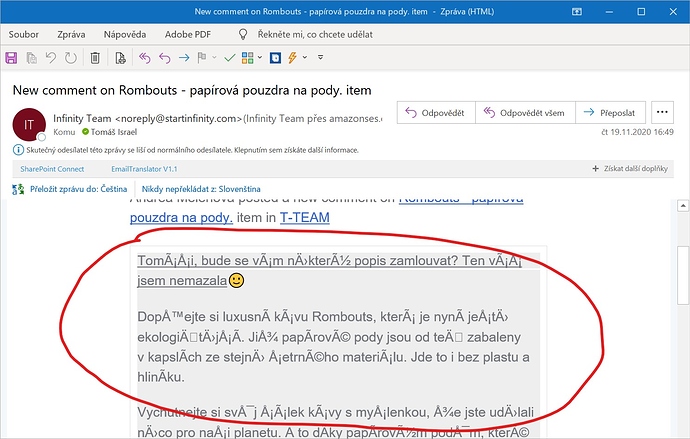Click the Odpovědět všem button
690x439 pixels.
(x=525, y=113)
